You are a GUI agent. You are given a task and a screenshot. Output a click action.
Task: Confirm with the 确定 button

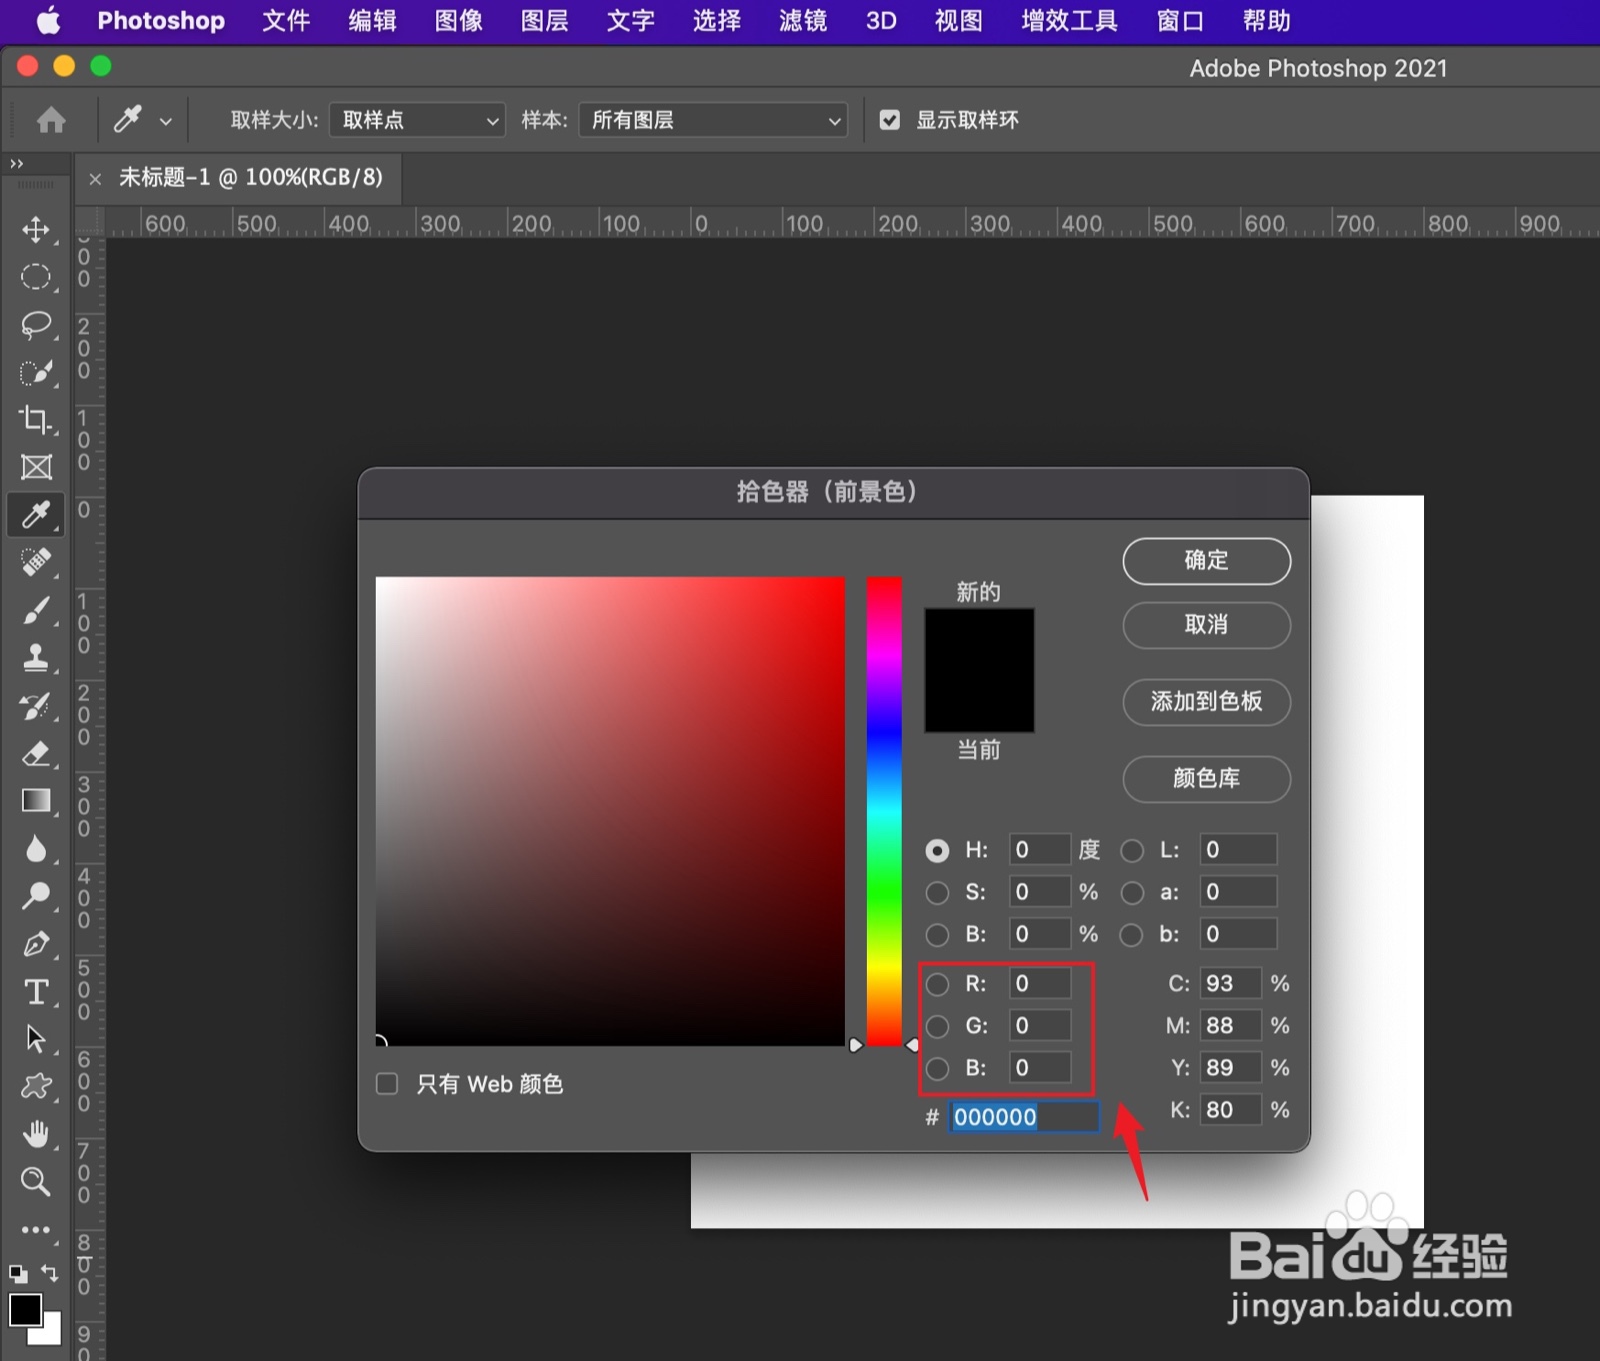pyautogui.click(x=1206, y=560)
